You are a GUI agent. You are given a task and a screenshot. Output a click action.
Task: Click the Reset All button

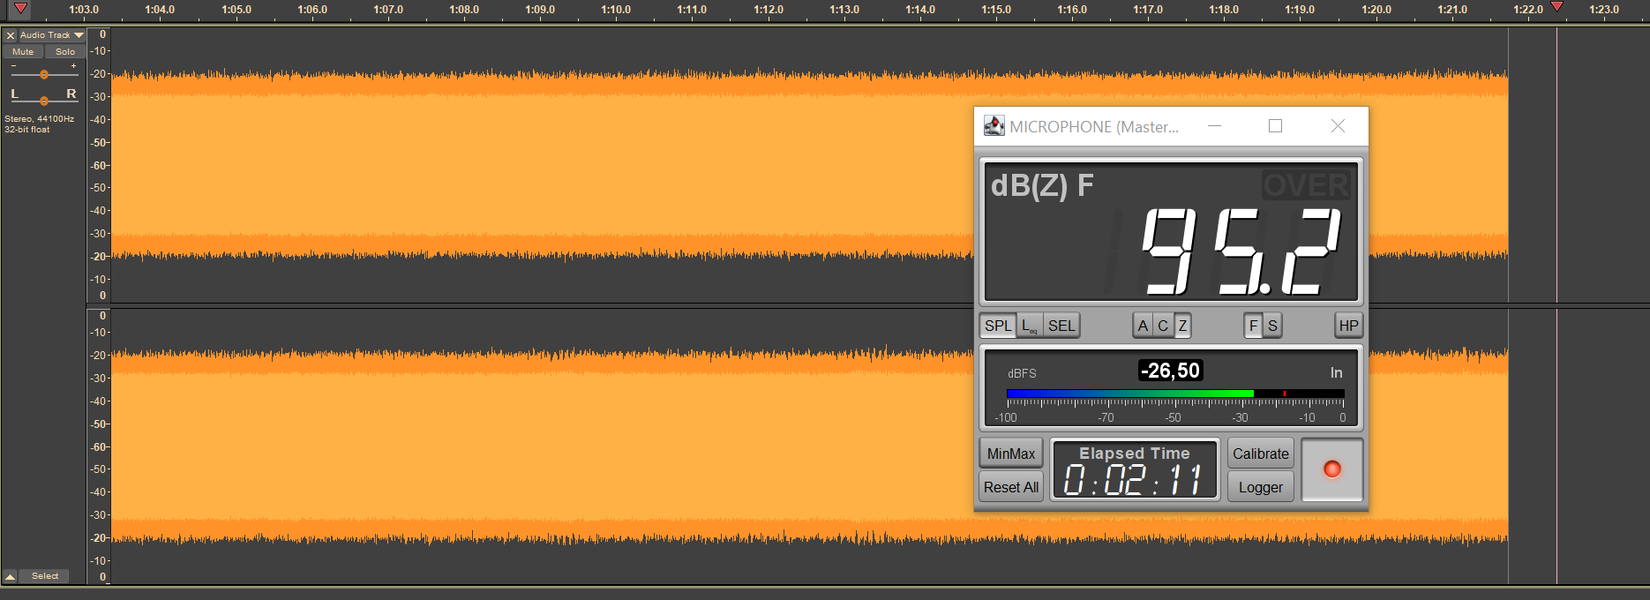tap(1011, 487)
